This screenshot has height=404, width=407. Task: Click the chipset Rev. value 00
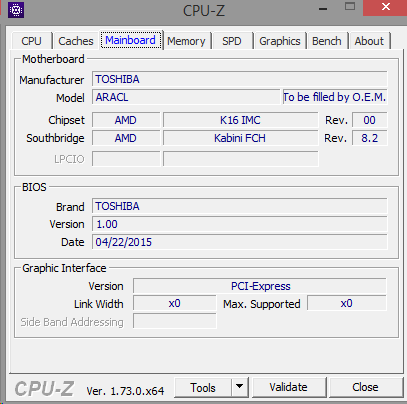(x=369, y=120)
